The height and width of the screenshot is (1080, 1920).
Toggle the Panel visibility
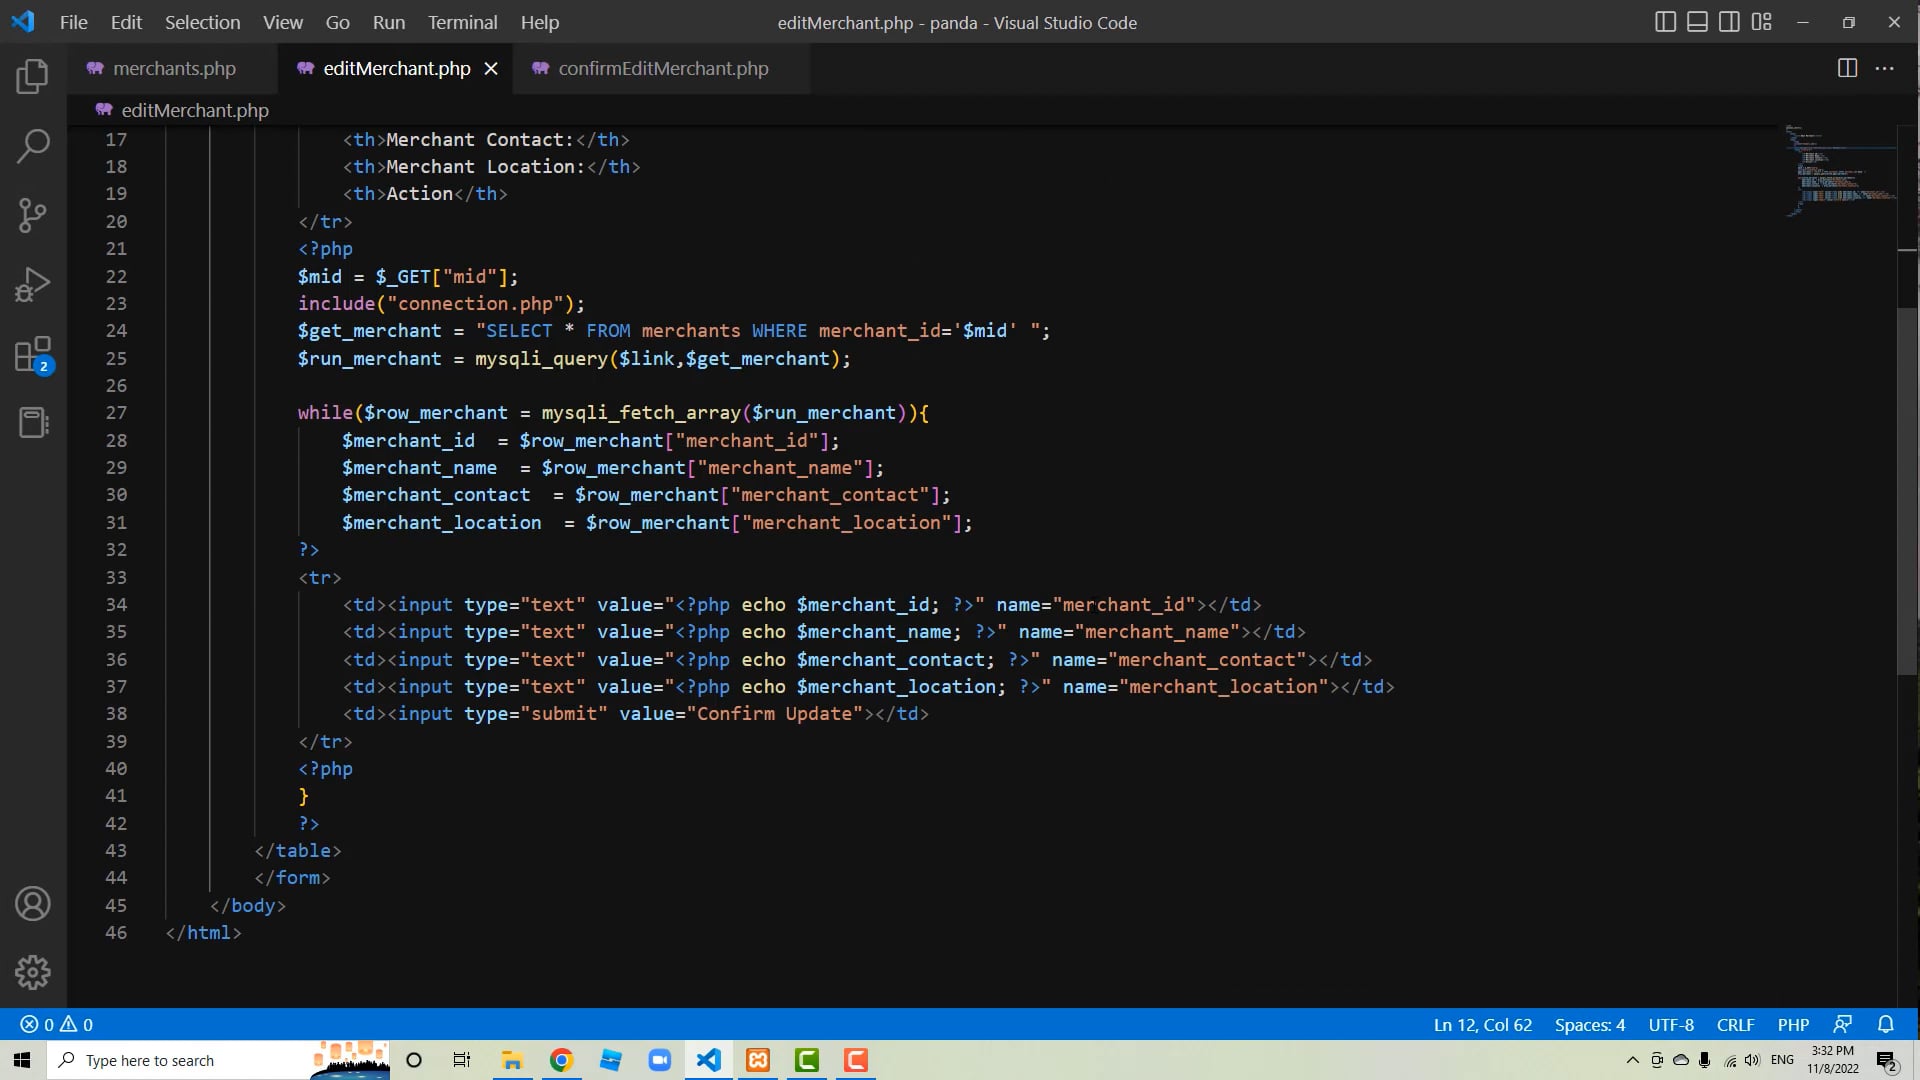click(x=1697, y=21)
